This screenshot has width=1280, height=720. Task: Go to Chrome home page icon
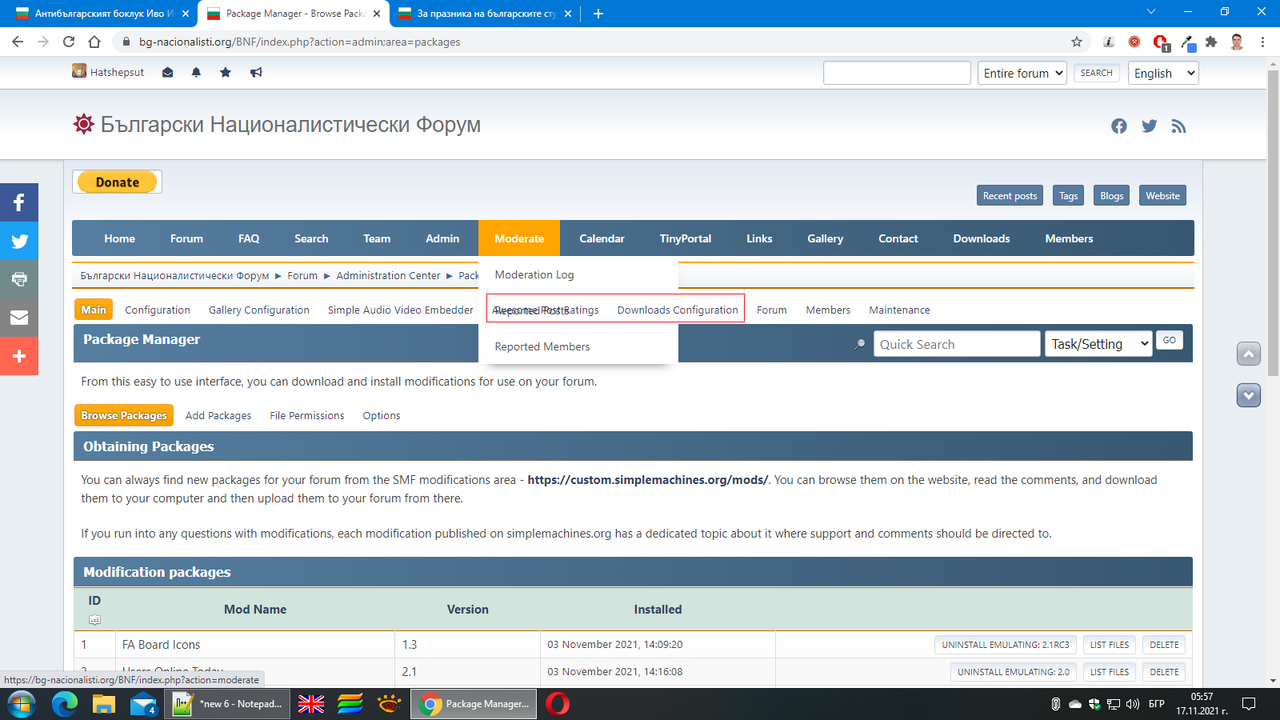94,42
